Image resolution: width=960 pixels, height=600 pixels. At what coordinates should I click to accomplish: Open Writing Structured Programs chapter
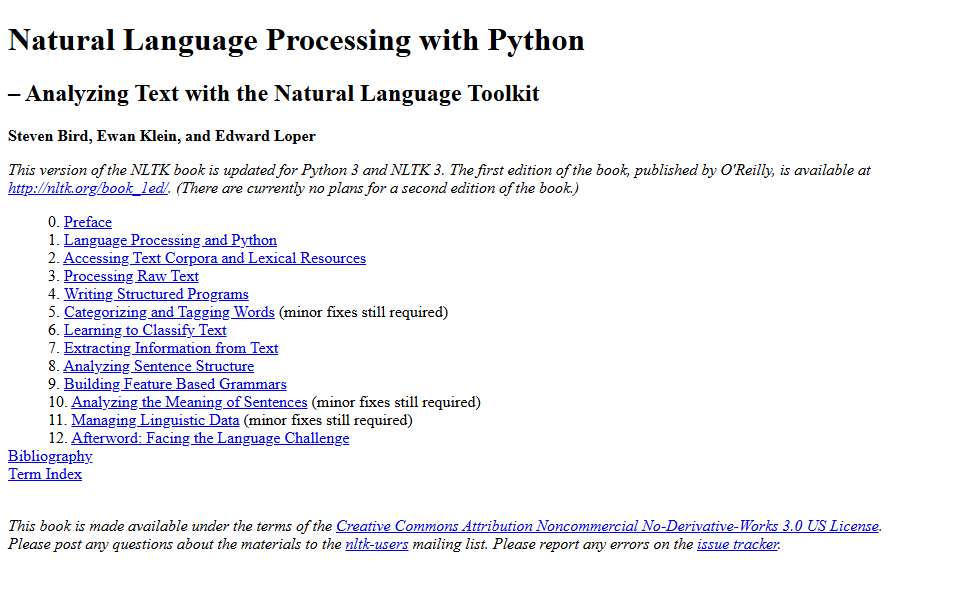[x=156, y=294]
